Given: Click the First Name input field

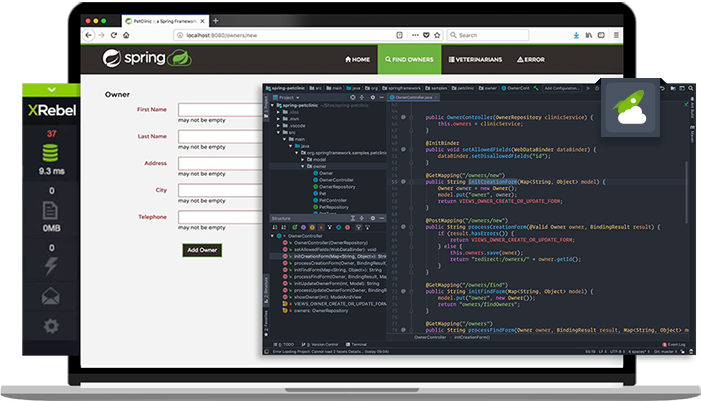Looking at the screenshot, I should 220,110.
